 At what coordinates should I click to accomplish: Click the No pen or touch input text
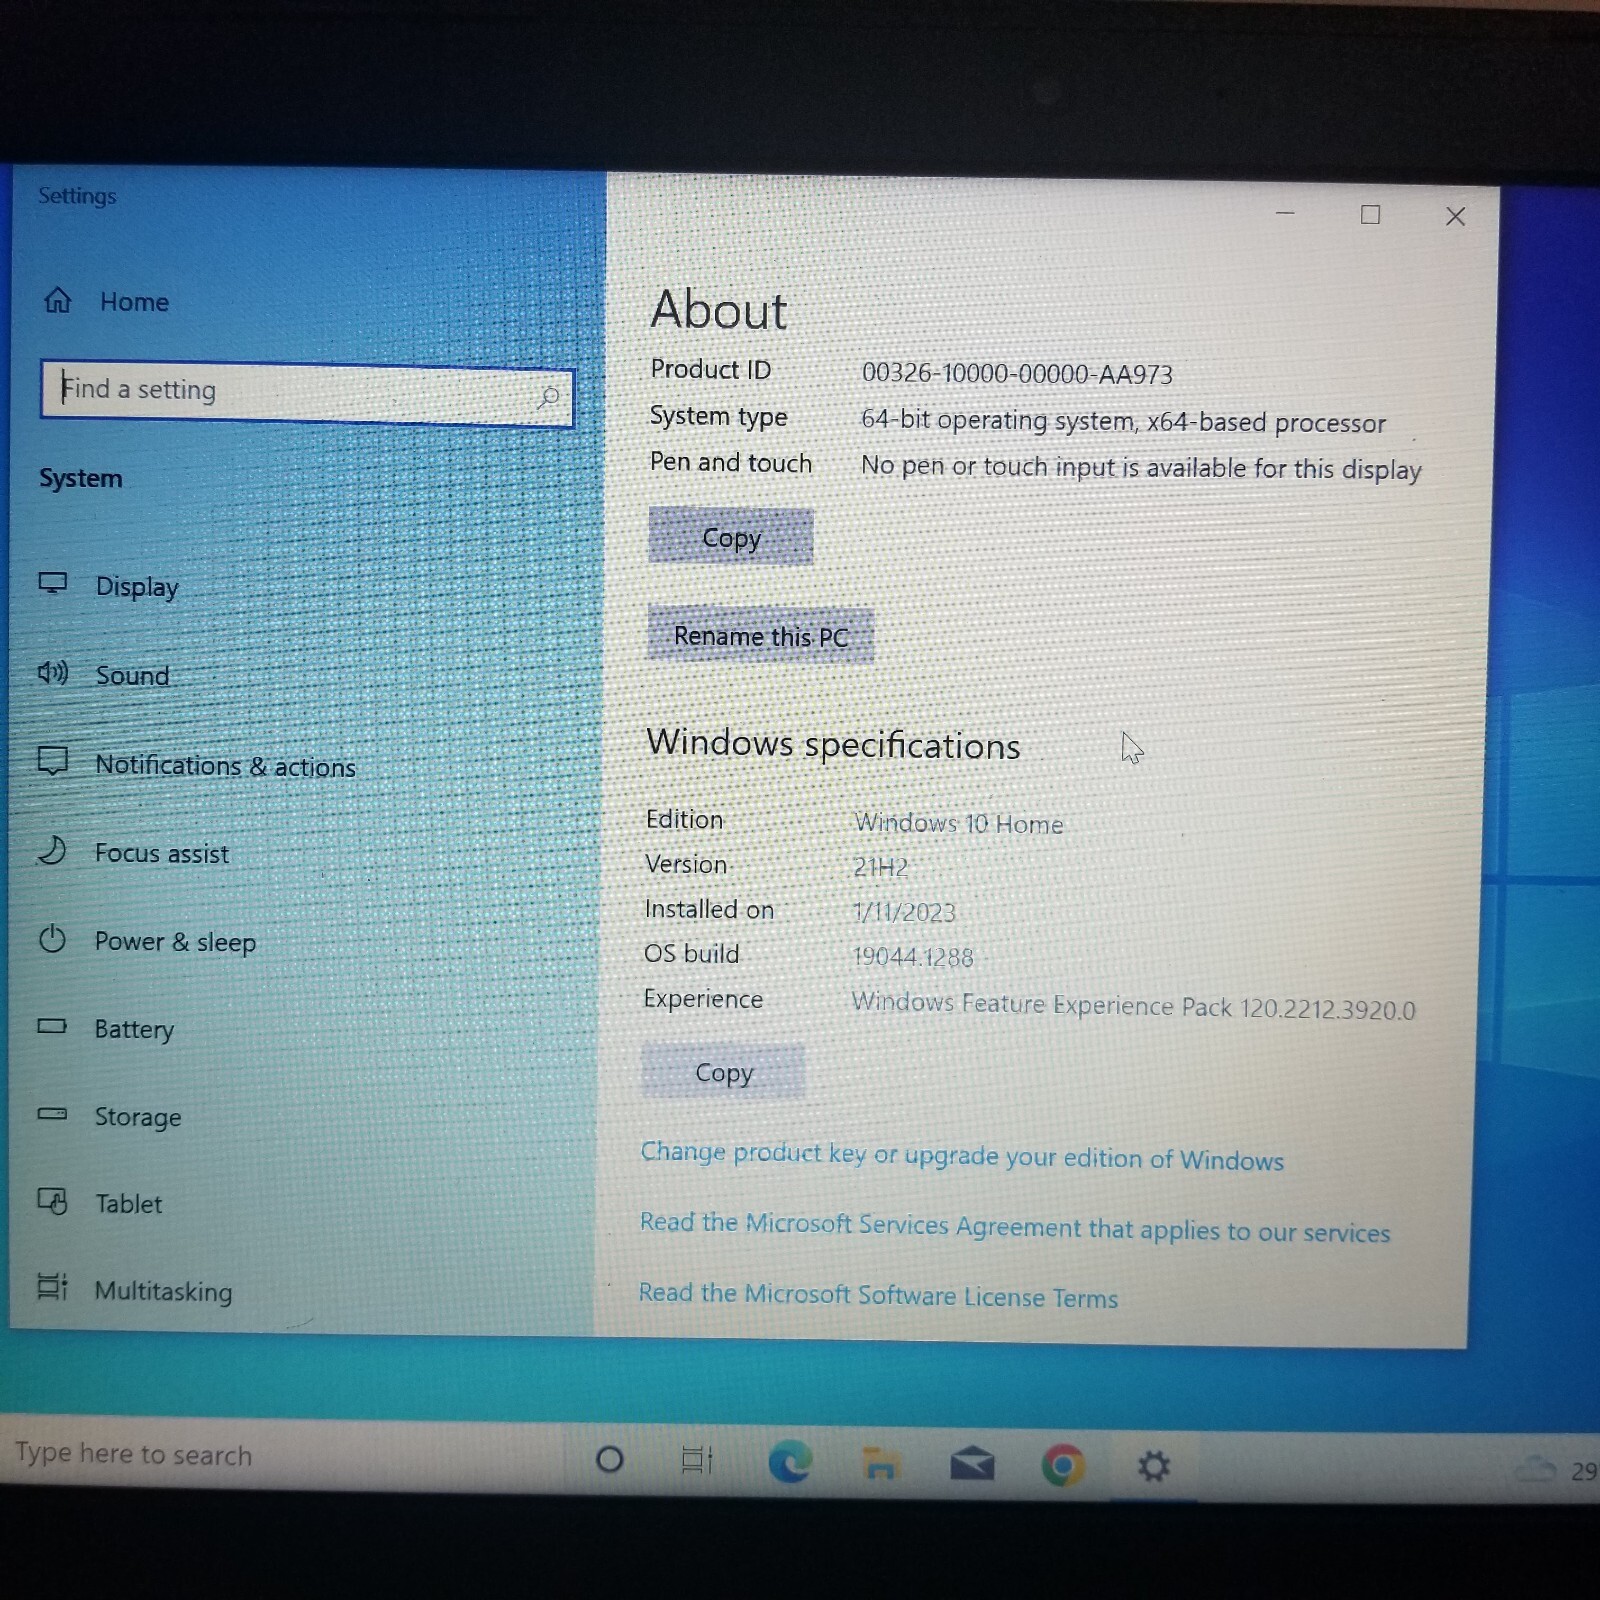coord(1141,468)
